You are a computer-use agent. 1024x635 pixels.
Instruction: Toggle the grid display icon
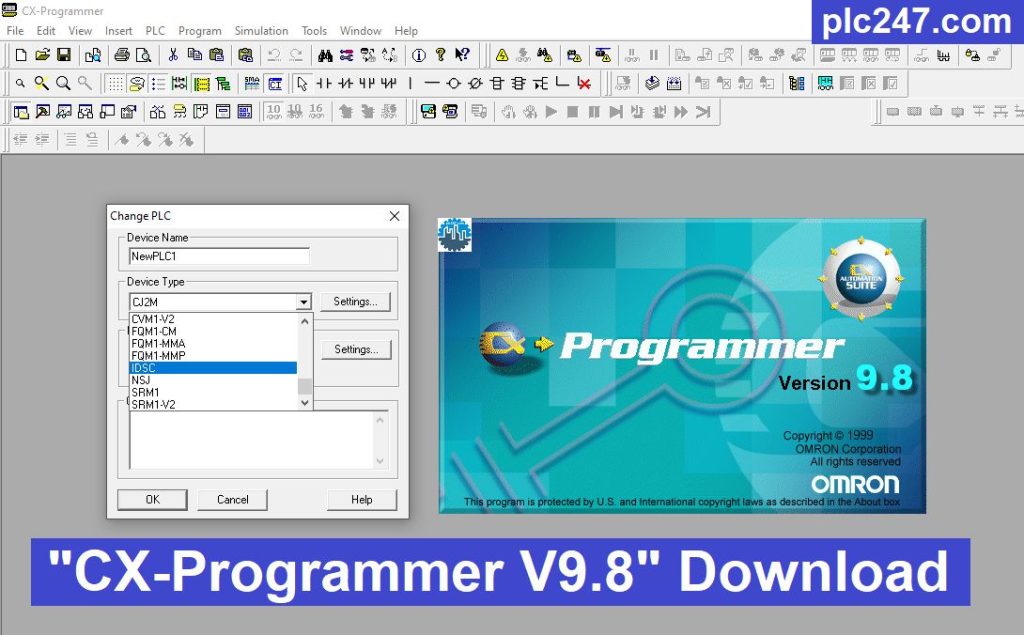pos(115,83)
